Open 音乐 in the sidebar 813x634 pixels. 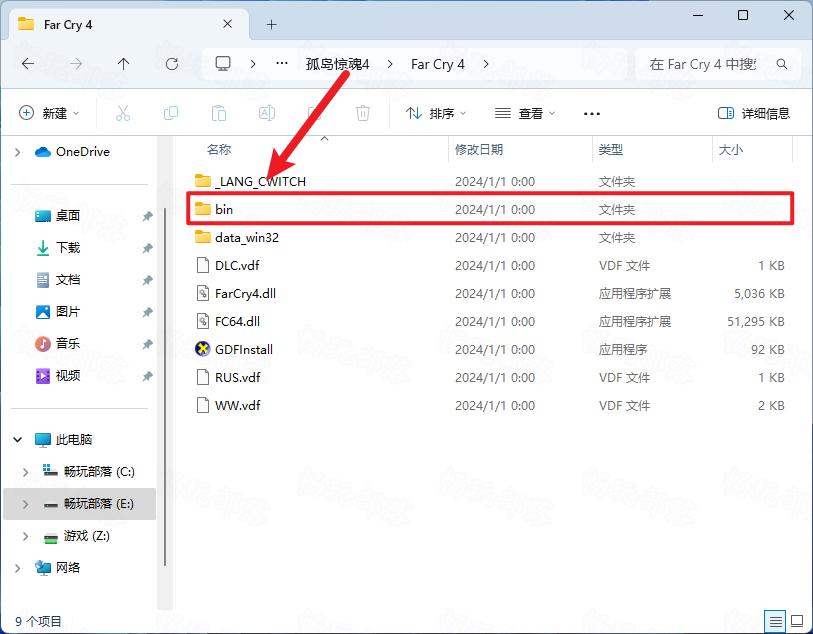click(68, 344)
